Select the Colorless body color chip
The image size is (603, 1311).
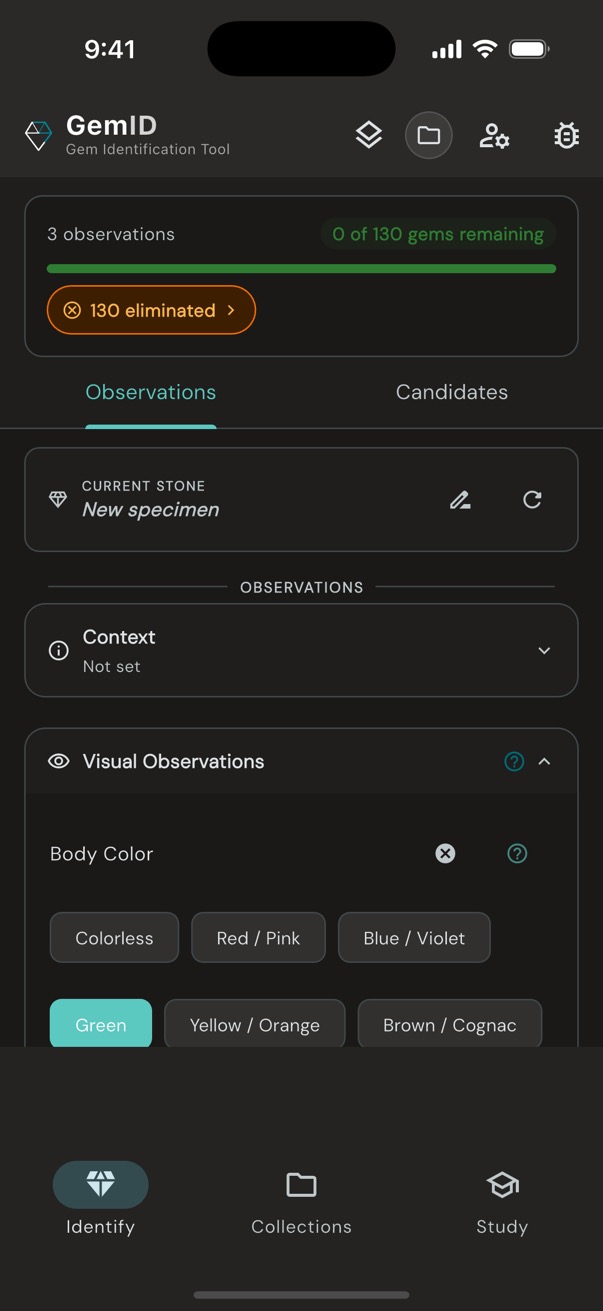tap(114, 938)
